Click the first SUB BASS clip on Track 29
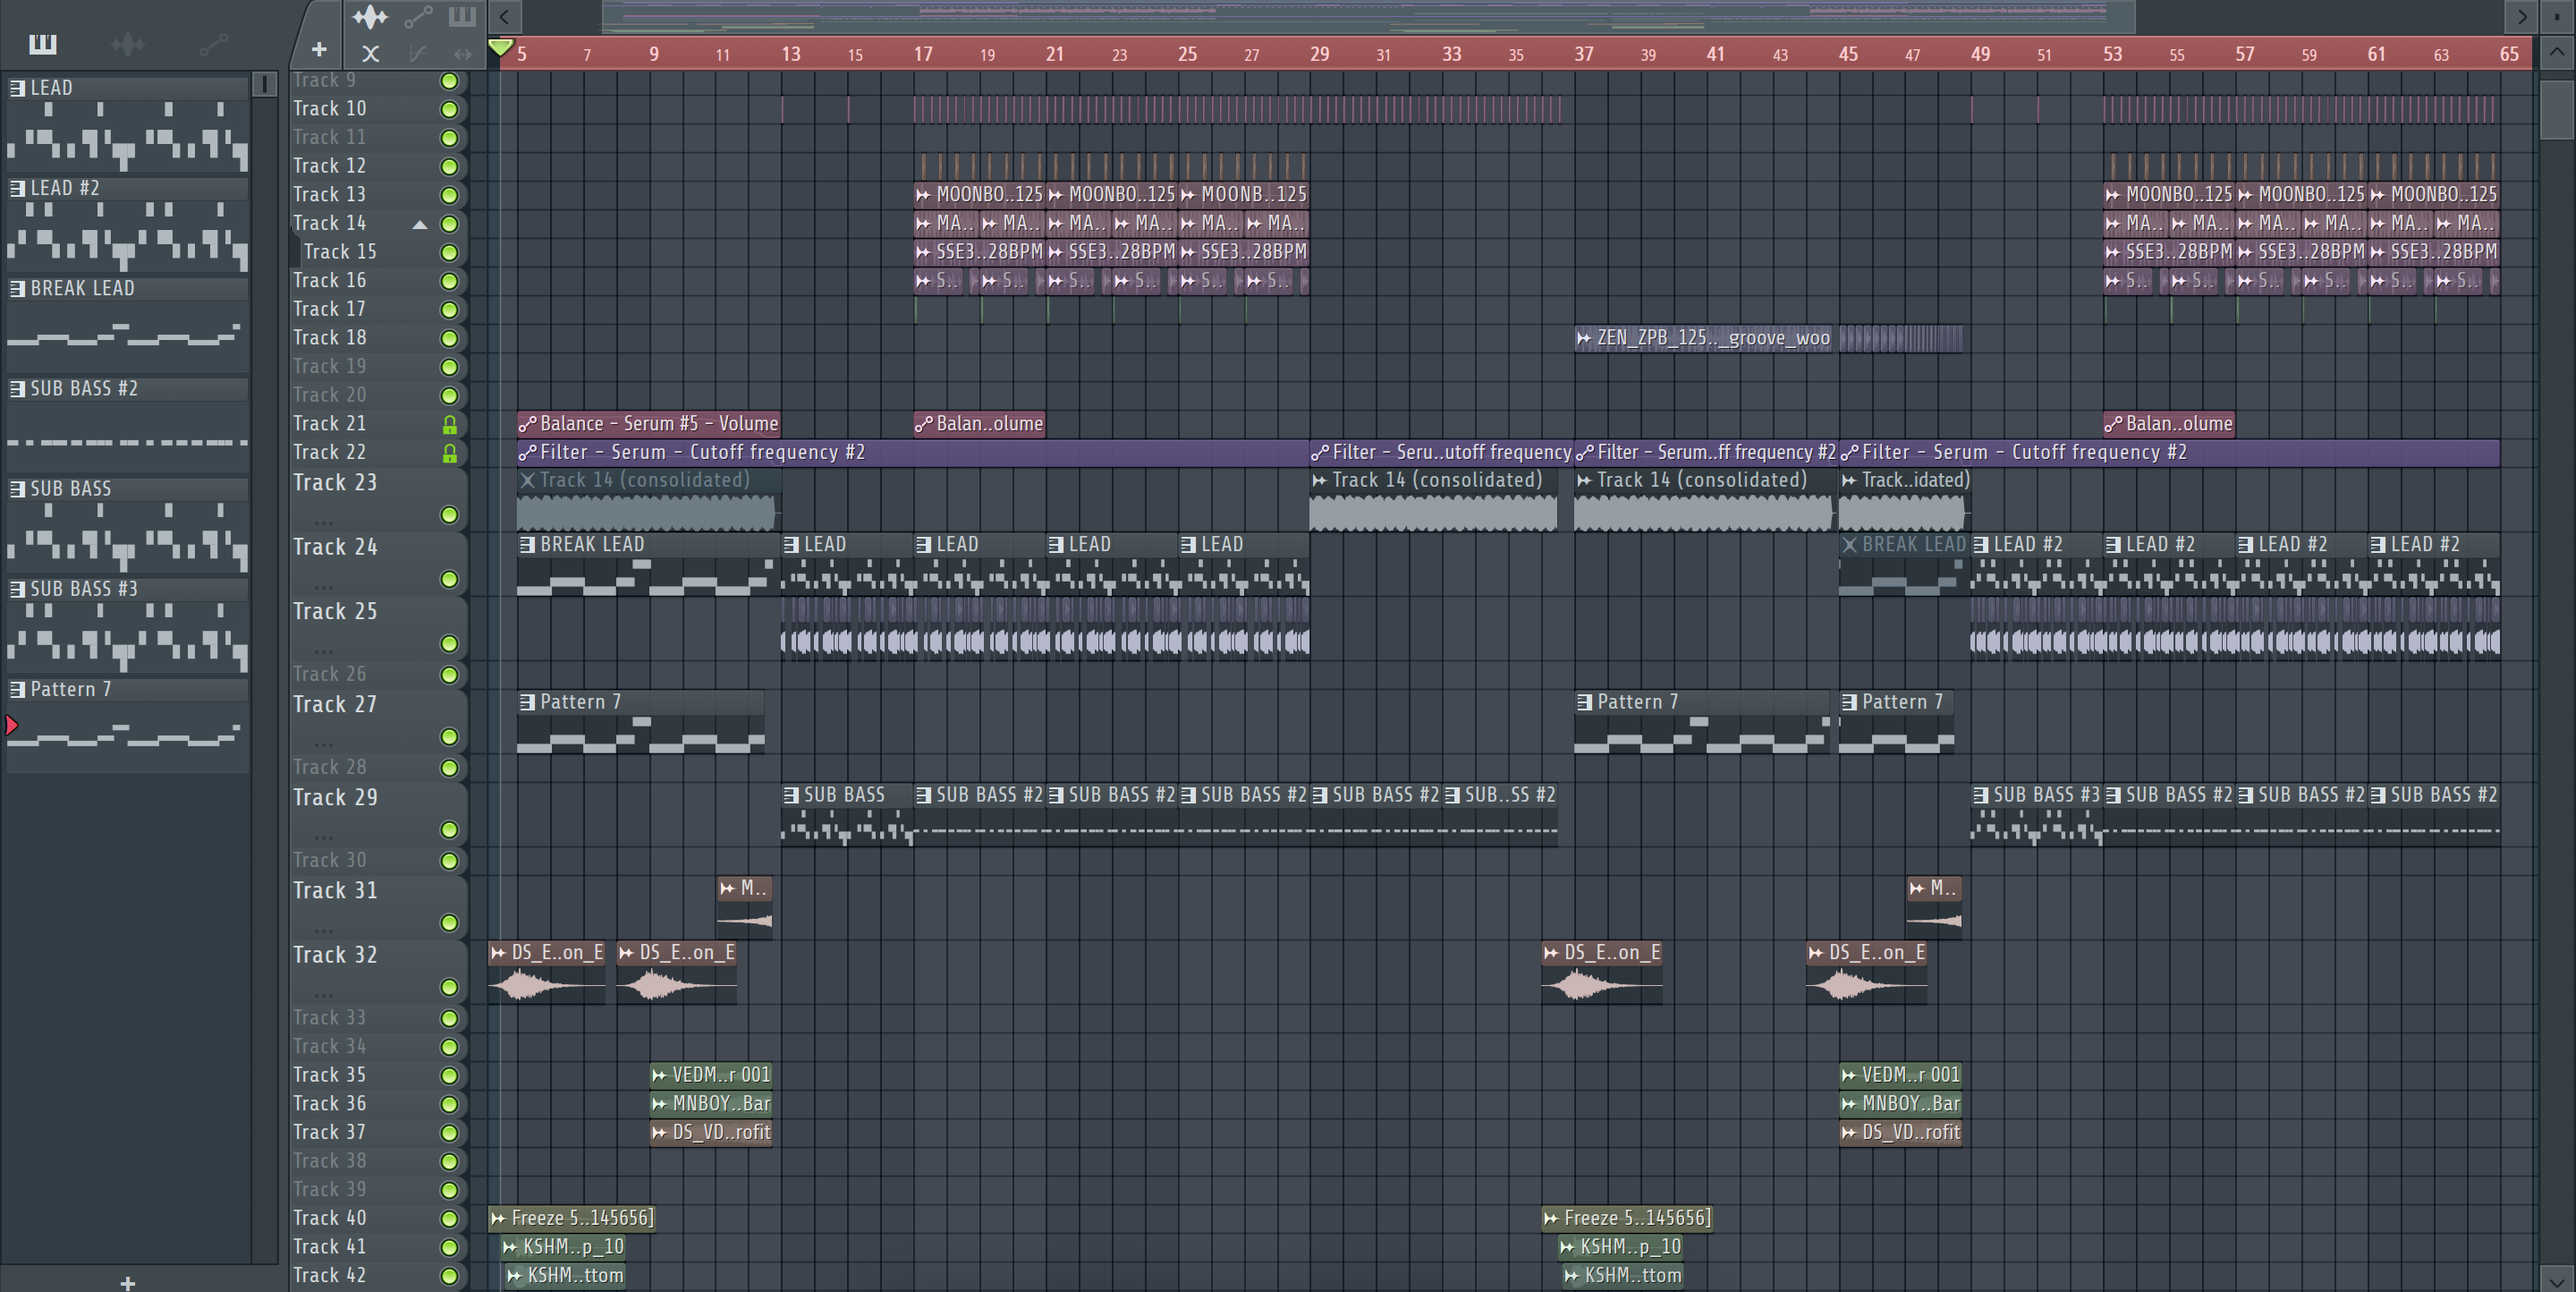The height and width of the screenshot is (1292, 2576). pyautogui.click(x=846, y=815)
